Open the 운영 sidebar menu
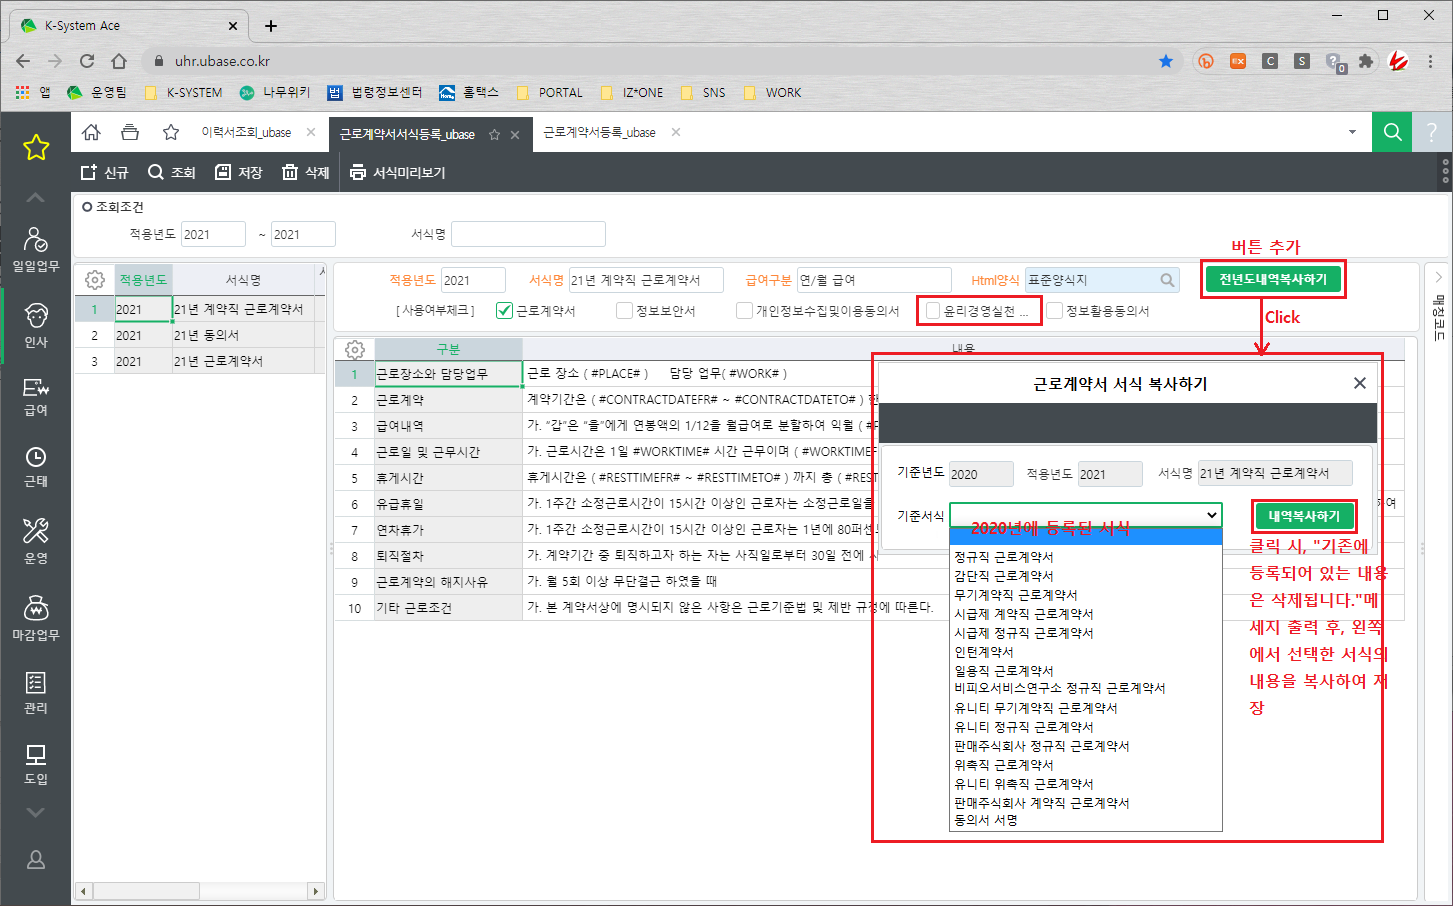 pyautogui.click(x=36, y=541)
